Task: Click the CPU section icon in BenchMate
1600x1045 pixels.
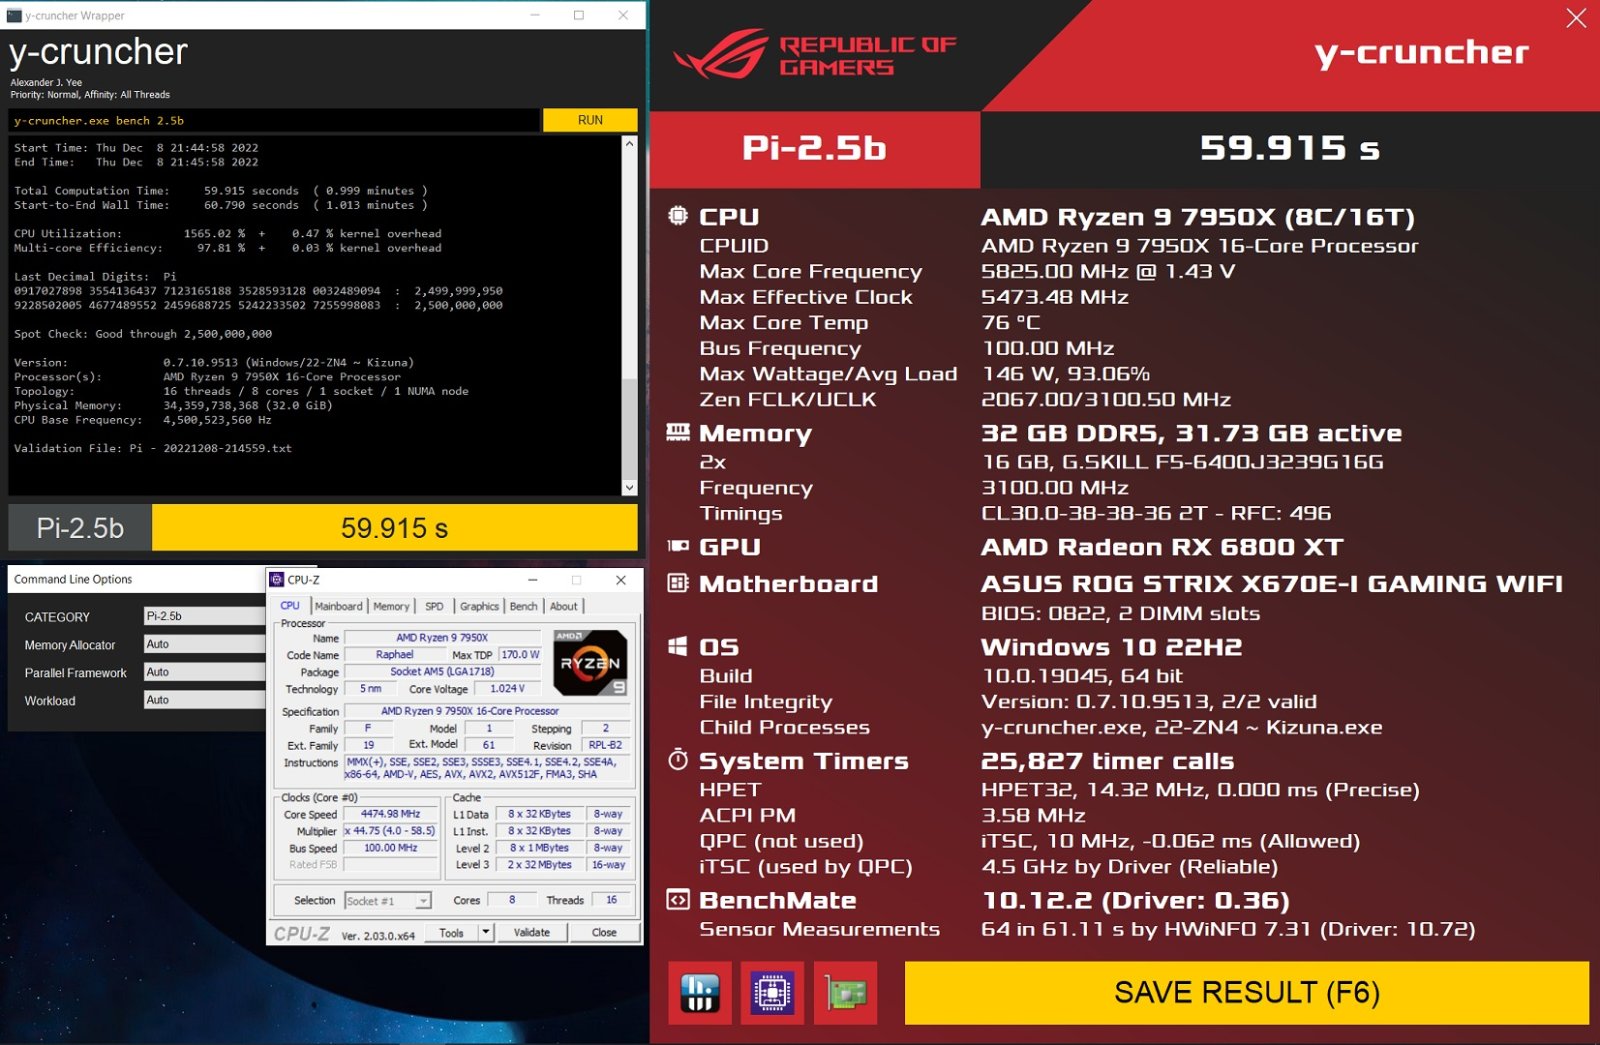Action: coord(678,215)
